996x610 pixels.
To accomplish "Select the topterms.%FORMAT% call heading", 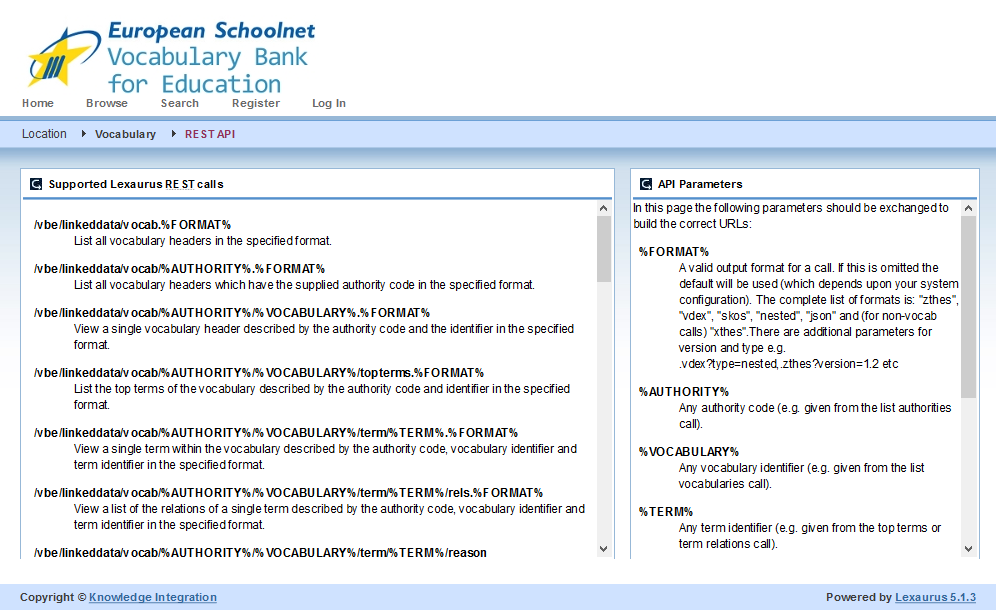I will [259, 372].
